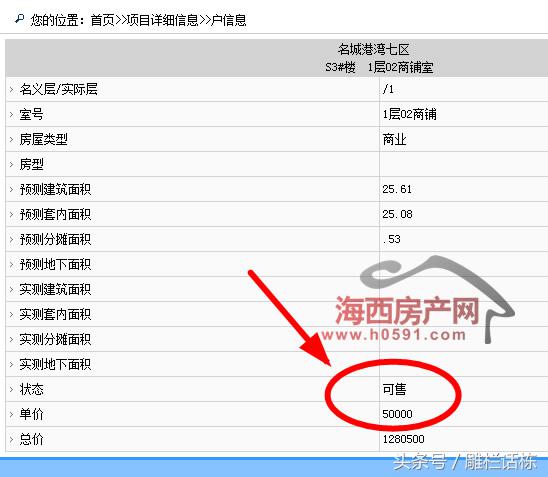Select the 状态 row label
Image resolution: width=548 pixels, height=477 pixels.
31,389
